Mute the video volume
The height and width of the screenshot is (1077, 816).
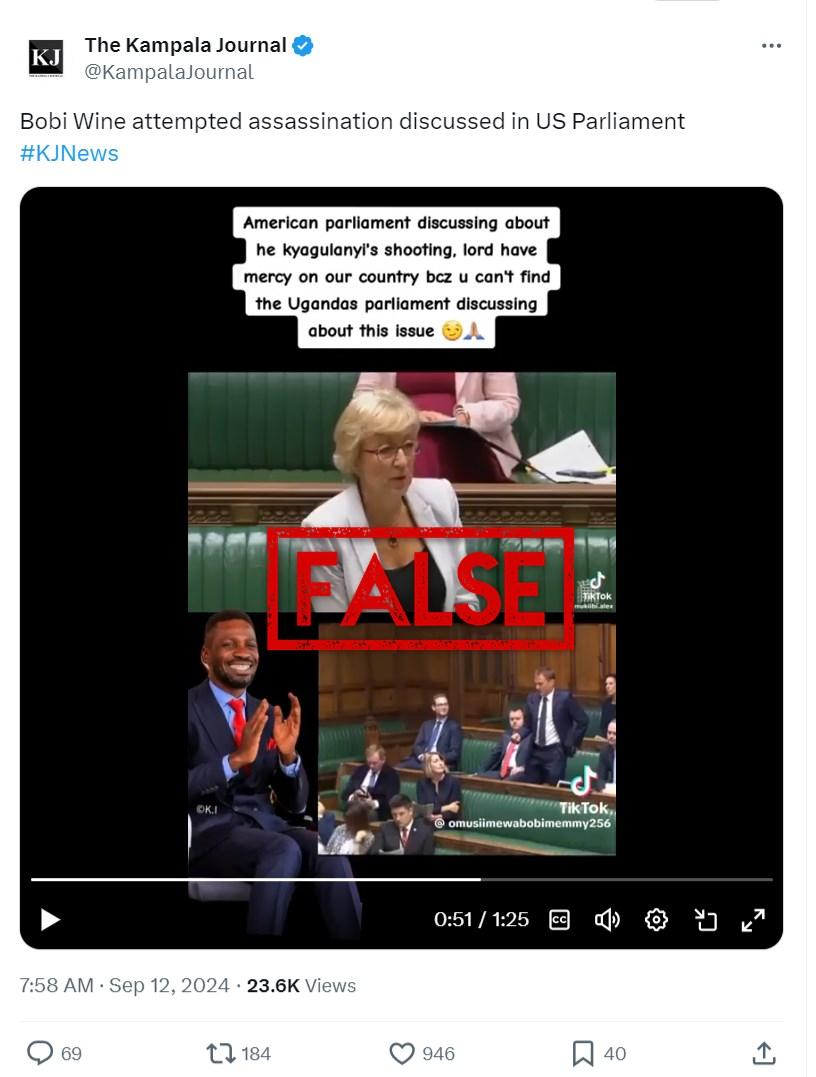coord(607,920)
